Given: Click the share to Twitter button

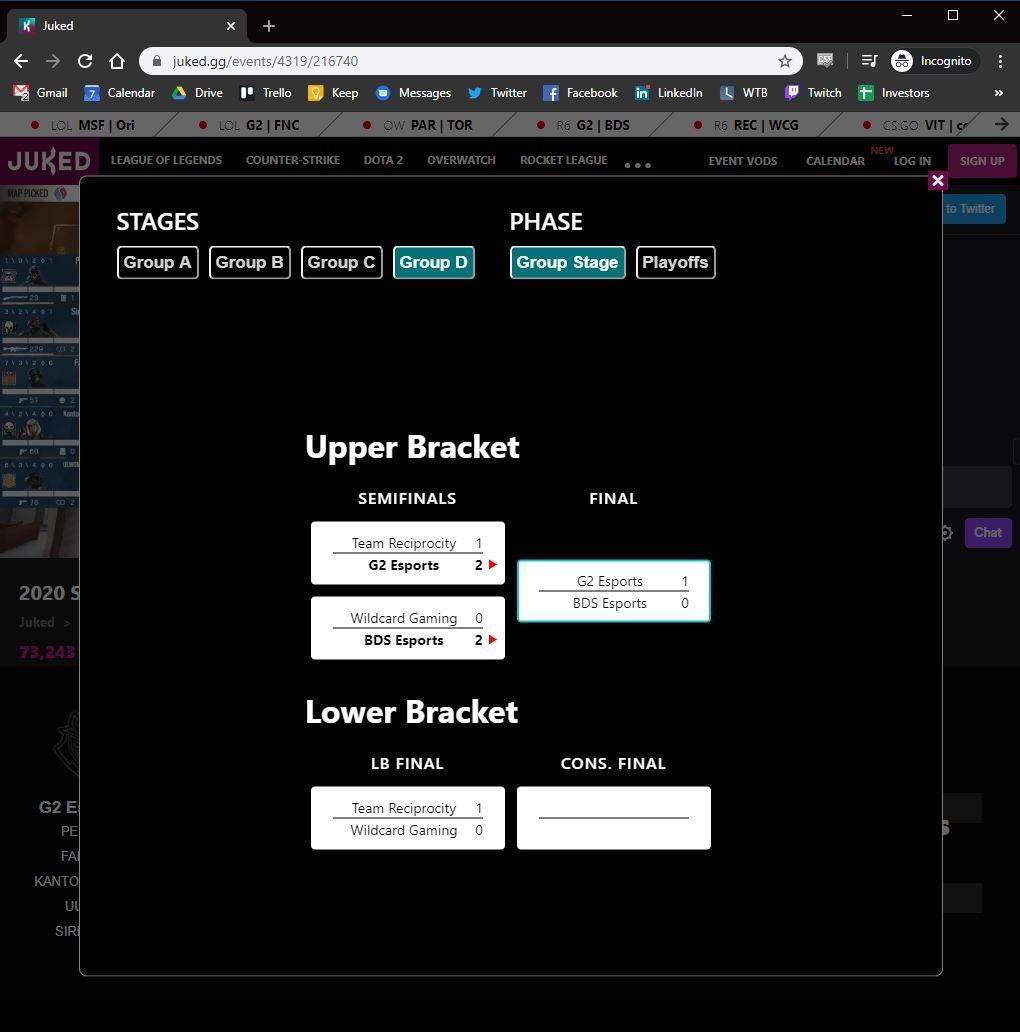Looking at the screenshot, I should 974,209.
